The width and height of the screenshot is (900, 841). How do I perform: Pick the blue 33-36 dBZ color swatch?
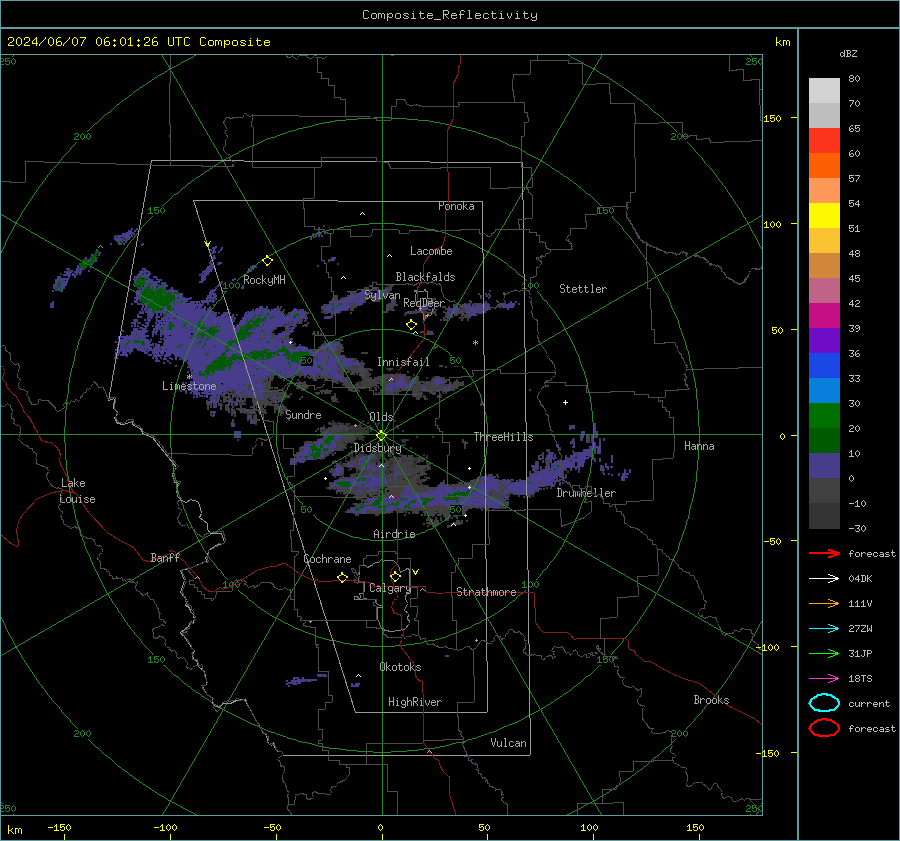coord(824,366)
